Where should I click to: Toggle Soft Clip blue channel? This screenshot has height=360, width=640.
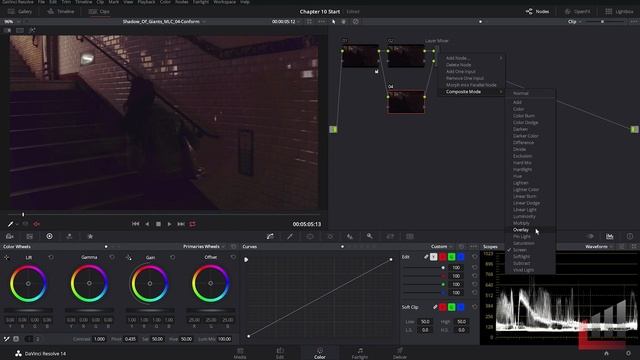click(461, 307)
